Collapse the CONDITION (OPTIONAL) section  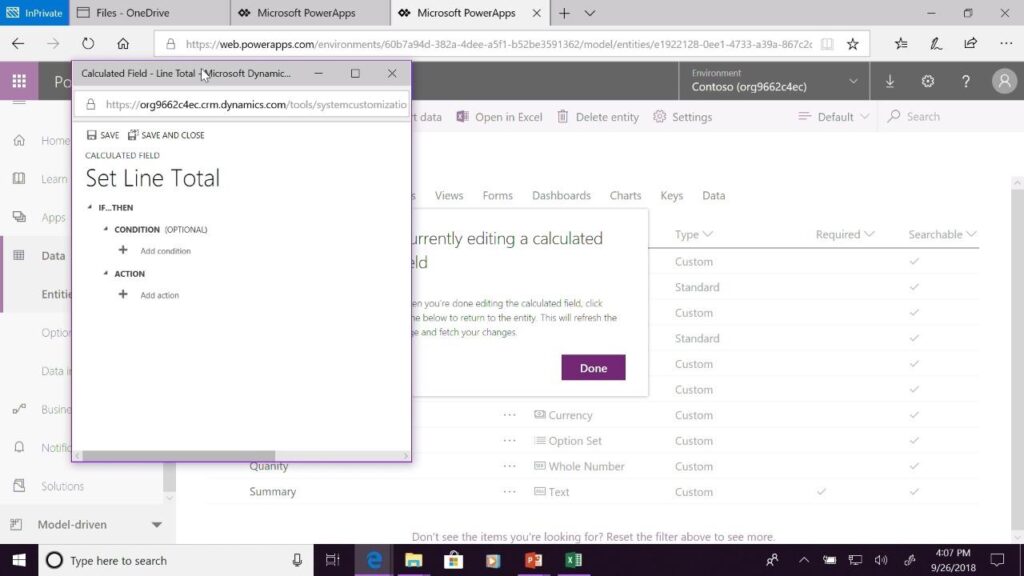[107, 229]
